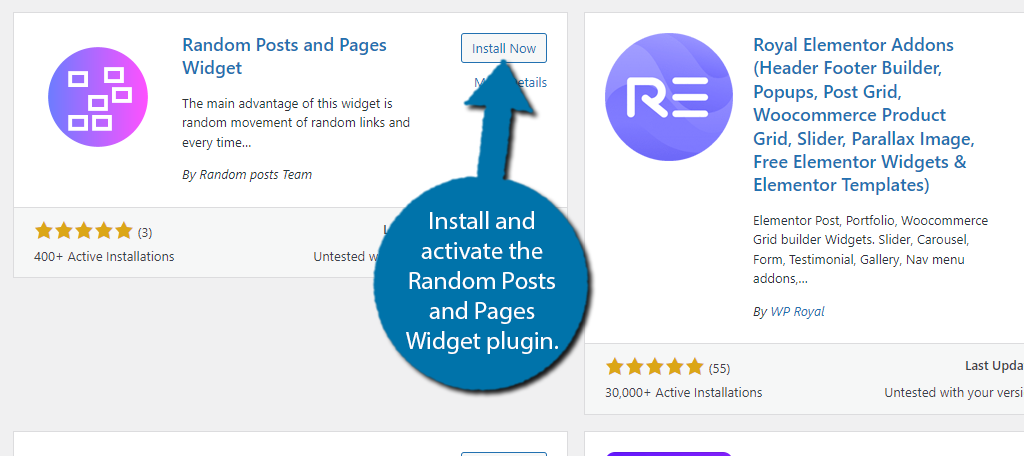Click 'By Random posts Team' author text
Image resolution: width=1024 pixels, height=456 pixels.
pos(247,174)
